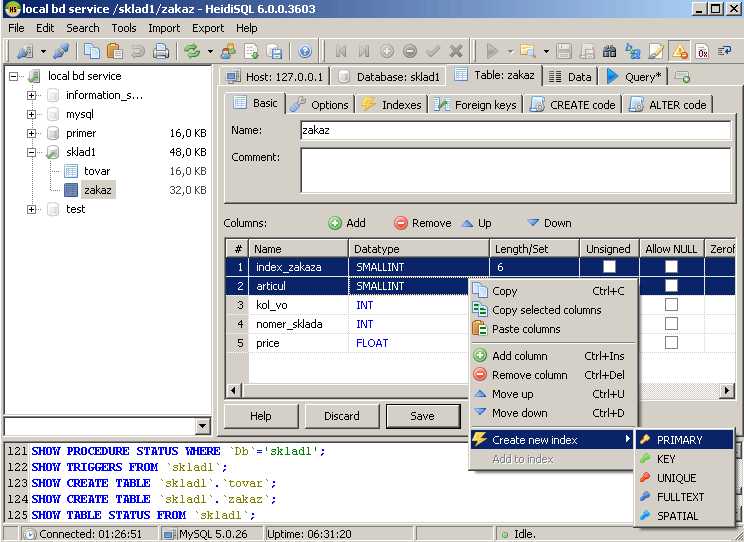Click the new query tab icon

[x=682, y=77]
